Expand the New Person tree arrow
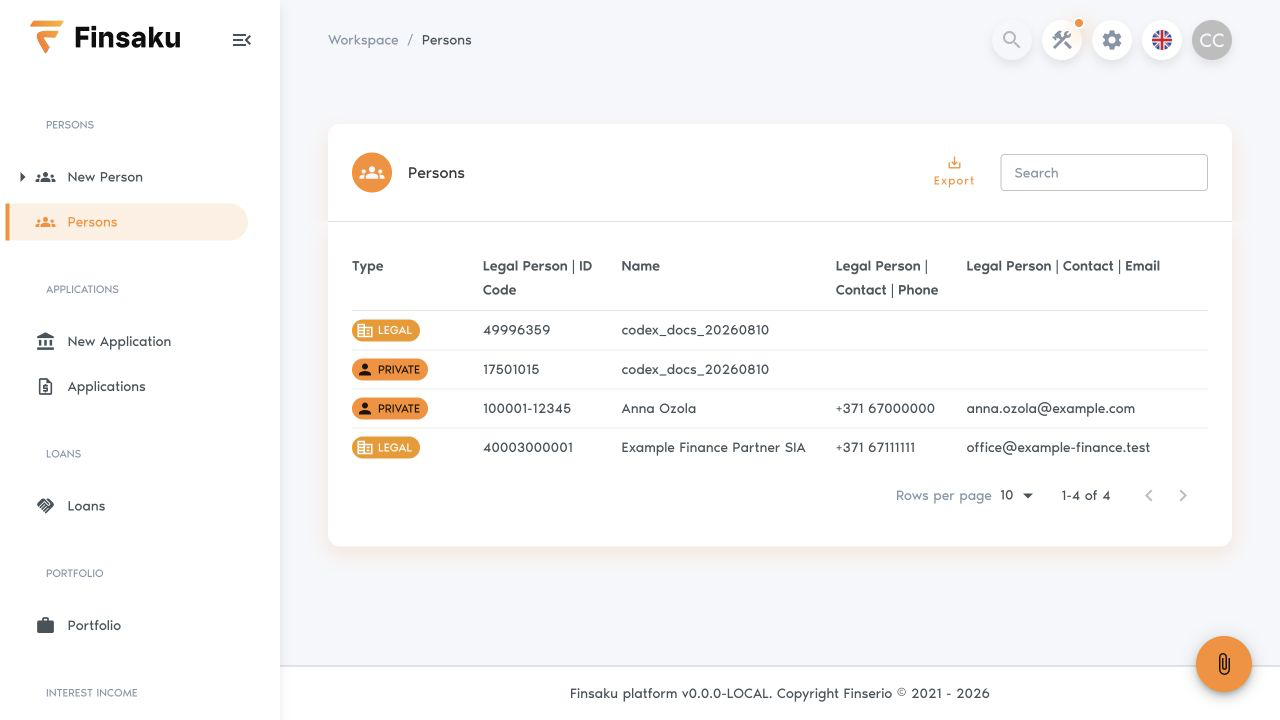Image resolution: width=1280 pixels, height=720 pixels. [x=22, y=177]
